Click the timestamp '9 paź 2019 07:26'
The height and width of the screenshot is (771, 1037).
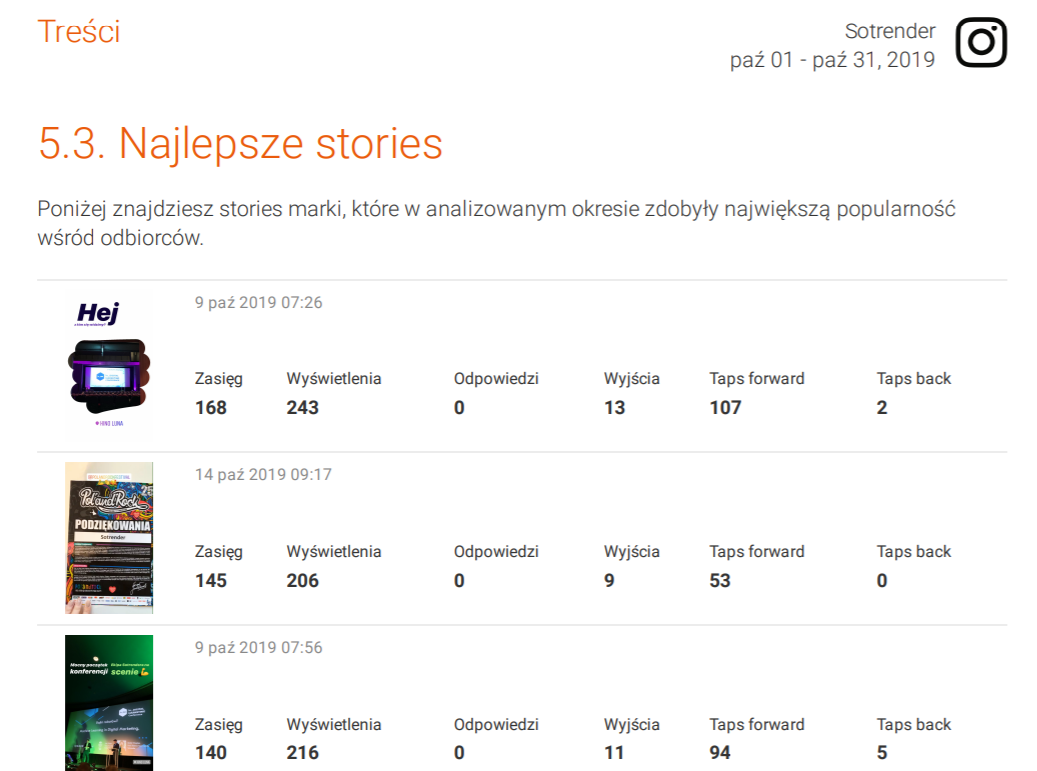tap(258, 302)
